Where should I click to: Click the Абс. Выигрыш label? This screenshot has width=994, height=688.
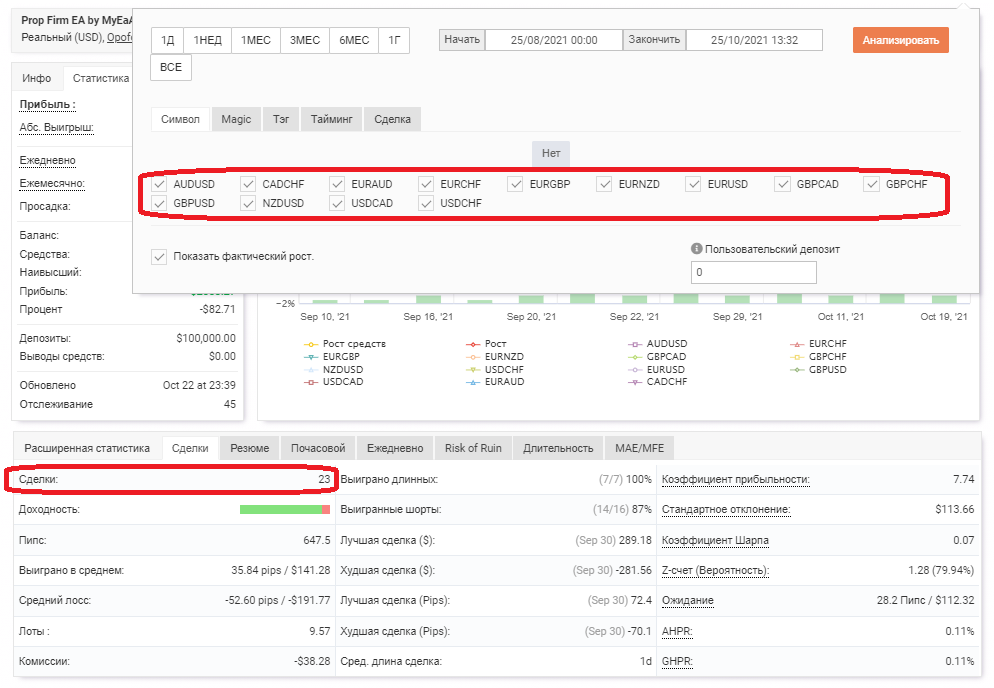tap(56, 127)
